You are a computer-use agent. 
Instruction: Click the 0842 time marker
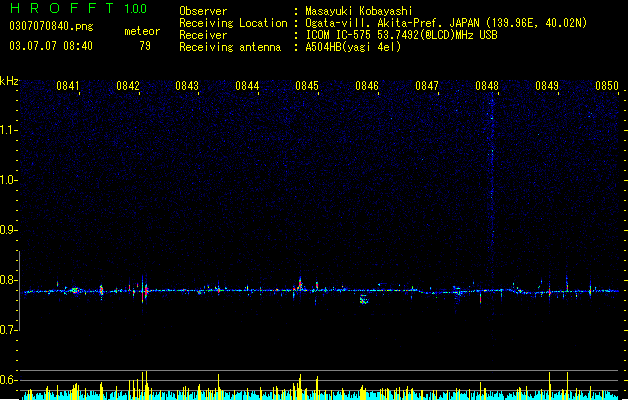(x=128, y=86)
